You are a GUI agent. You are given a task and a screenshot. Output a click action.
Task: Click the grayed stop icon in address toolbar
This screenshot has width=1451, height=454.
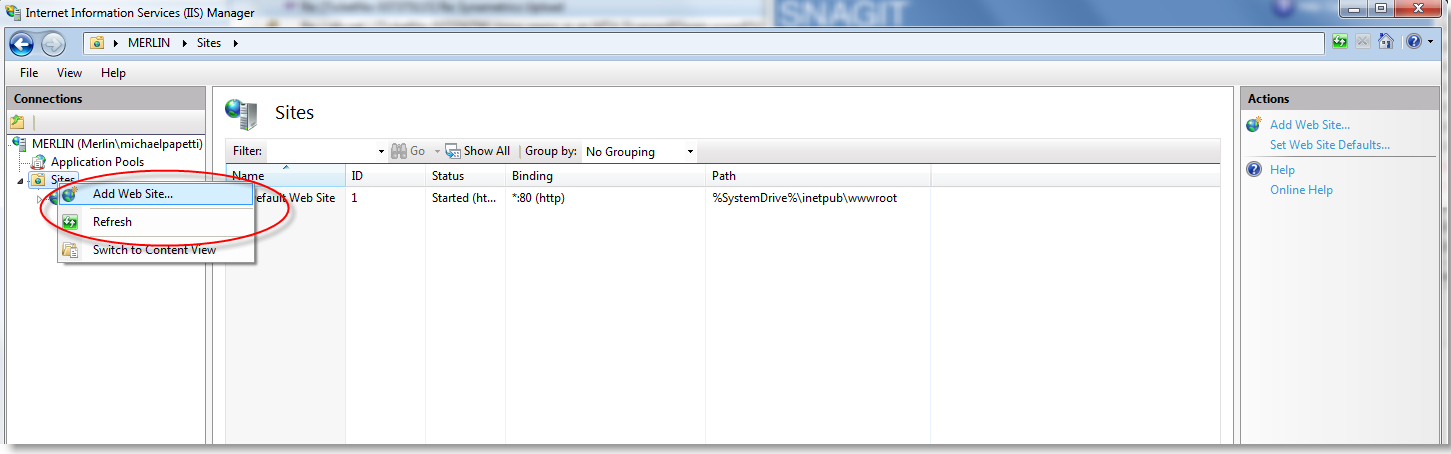pyautogui.click(x=1363, y=42)
